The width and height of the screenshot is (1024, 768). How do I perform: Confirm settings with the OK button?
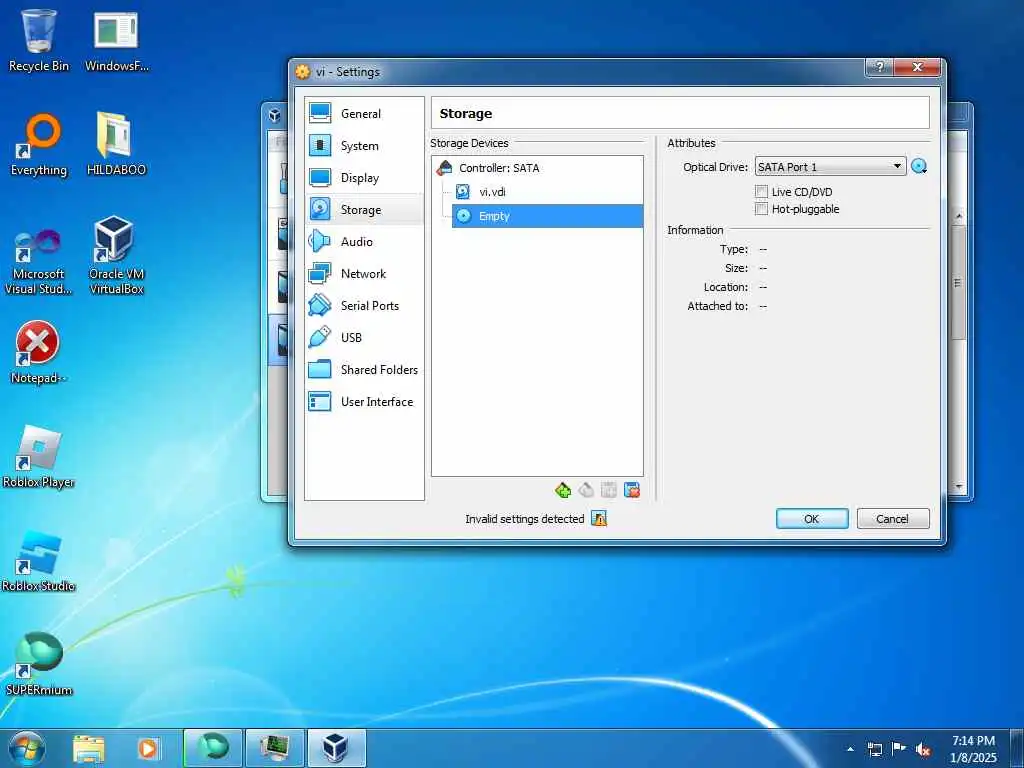pyautogui.click(x=812, y=519)
